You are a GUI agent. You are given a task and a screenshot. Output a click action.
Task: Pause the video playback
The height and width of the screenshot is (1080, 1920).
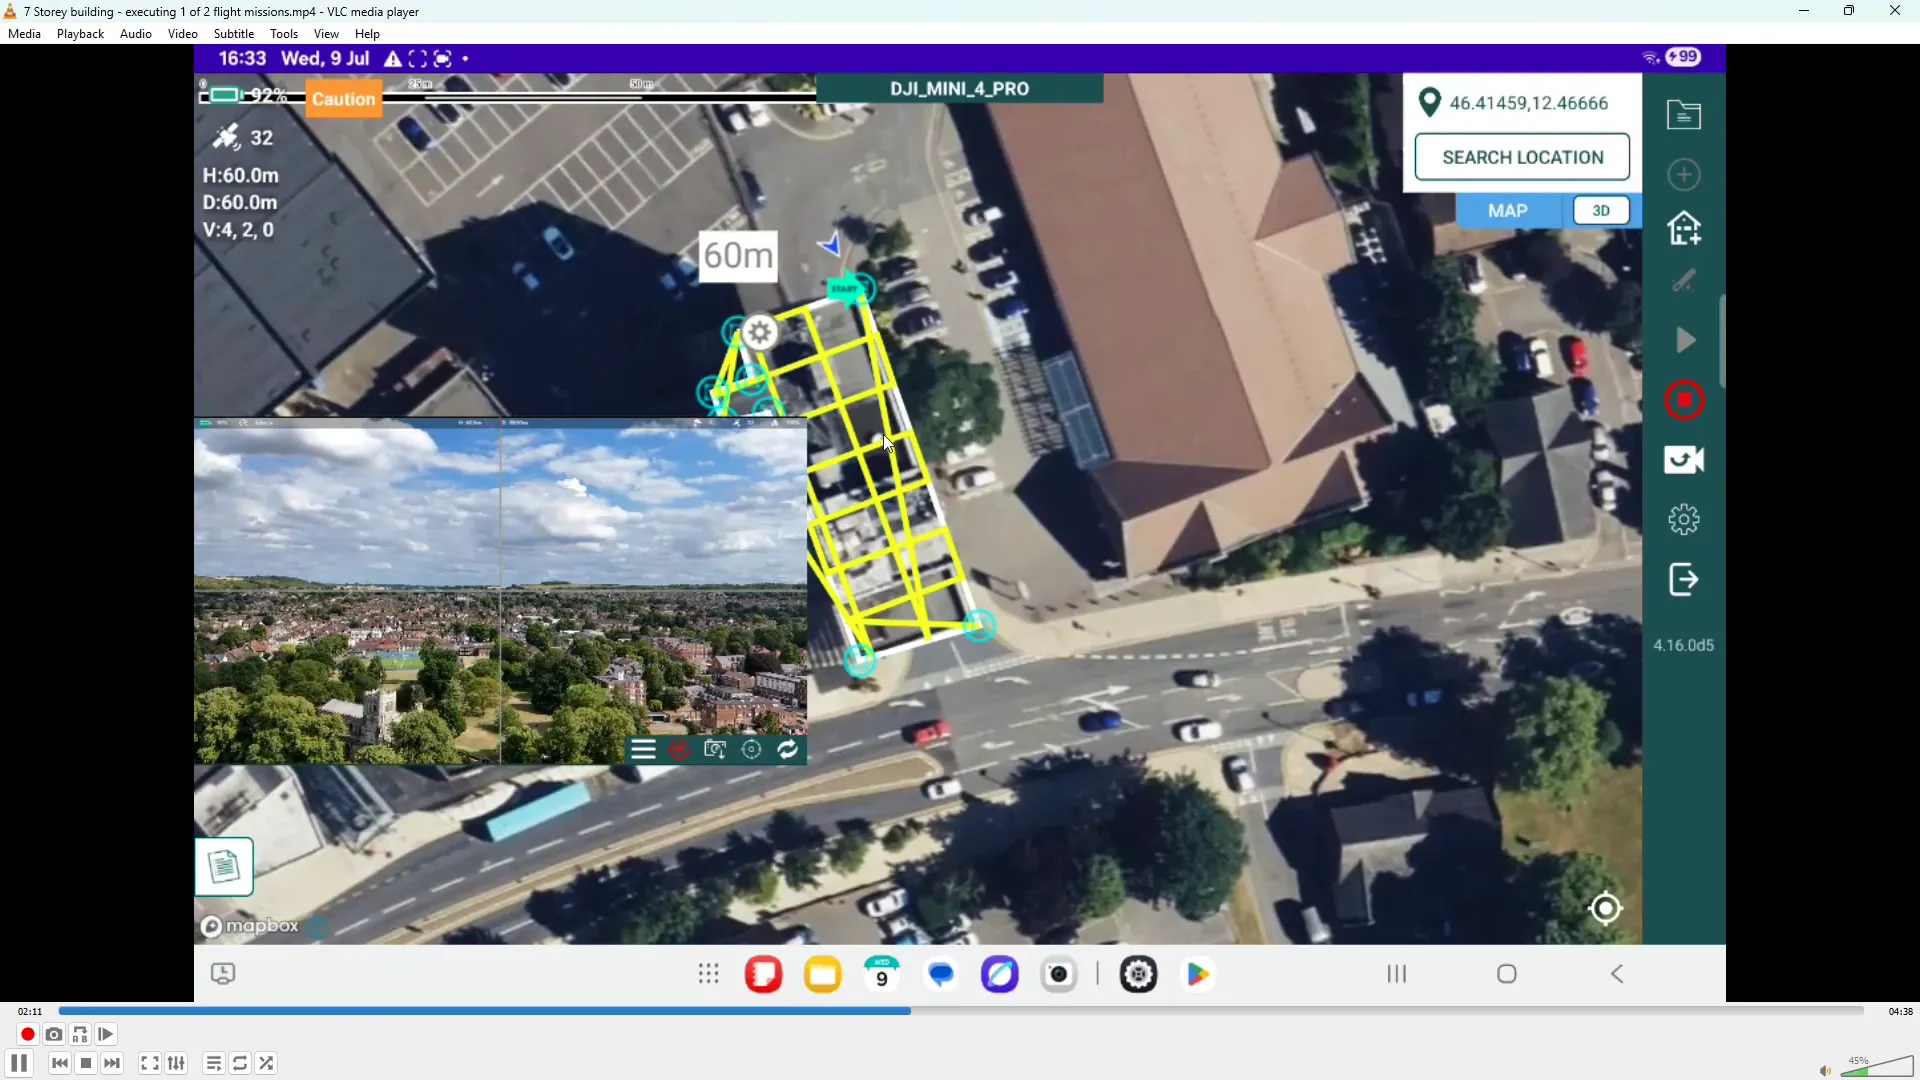(x=19, y=1064)
